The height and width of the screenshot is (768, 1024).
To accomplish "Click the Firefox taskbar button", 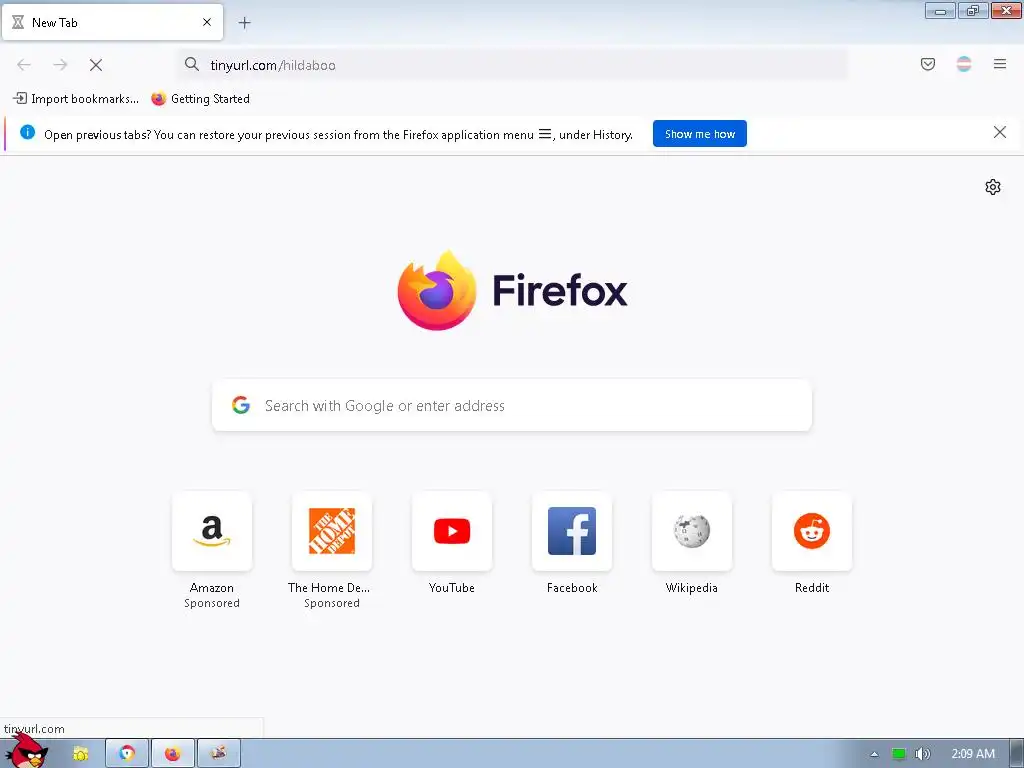I will [x=172, y=754].
